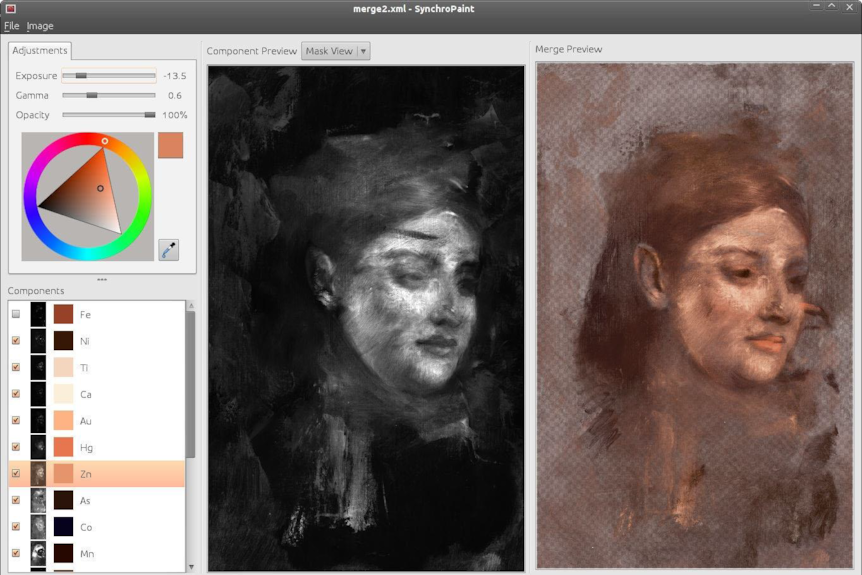This screenshot has height=575, width=862.
Task: Adjust the Opacity slider
Action: (109, 115)
